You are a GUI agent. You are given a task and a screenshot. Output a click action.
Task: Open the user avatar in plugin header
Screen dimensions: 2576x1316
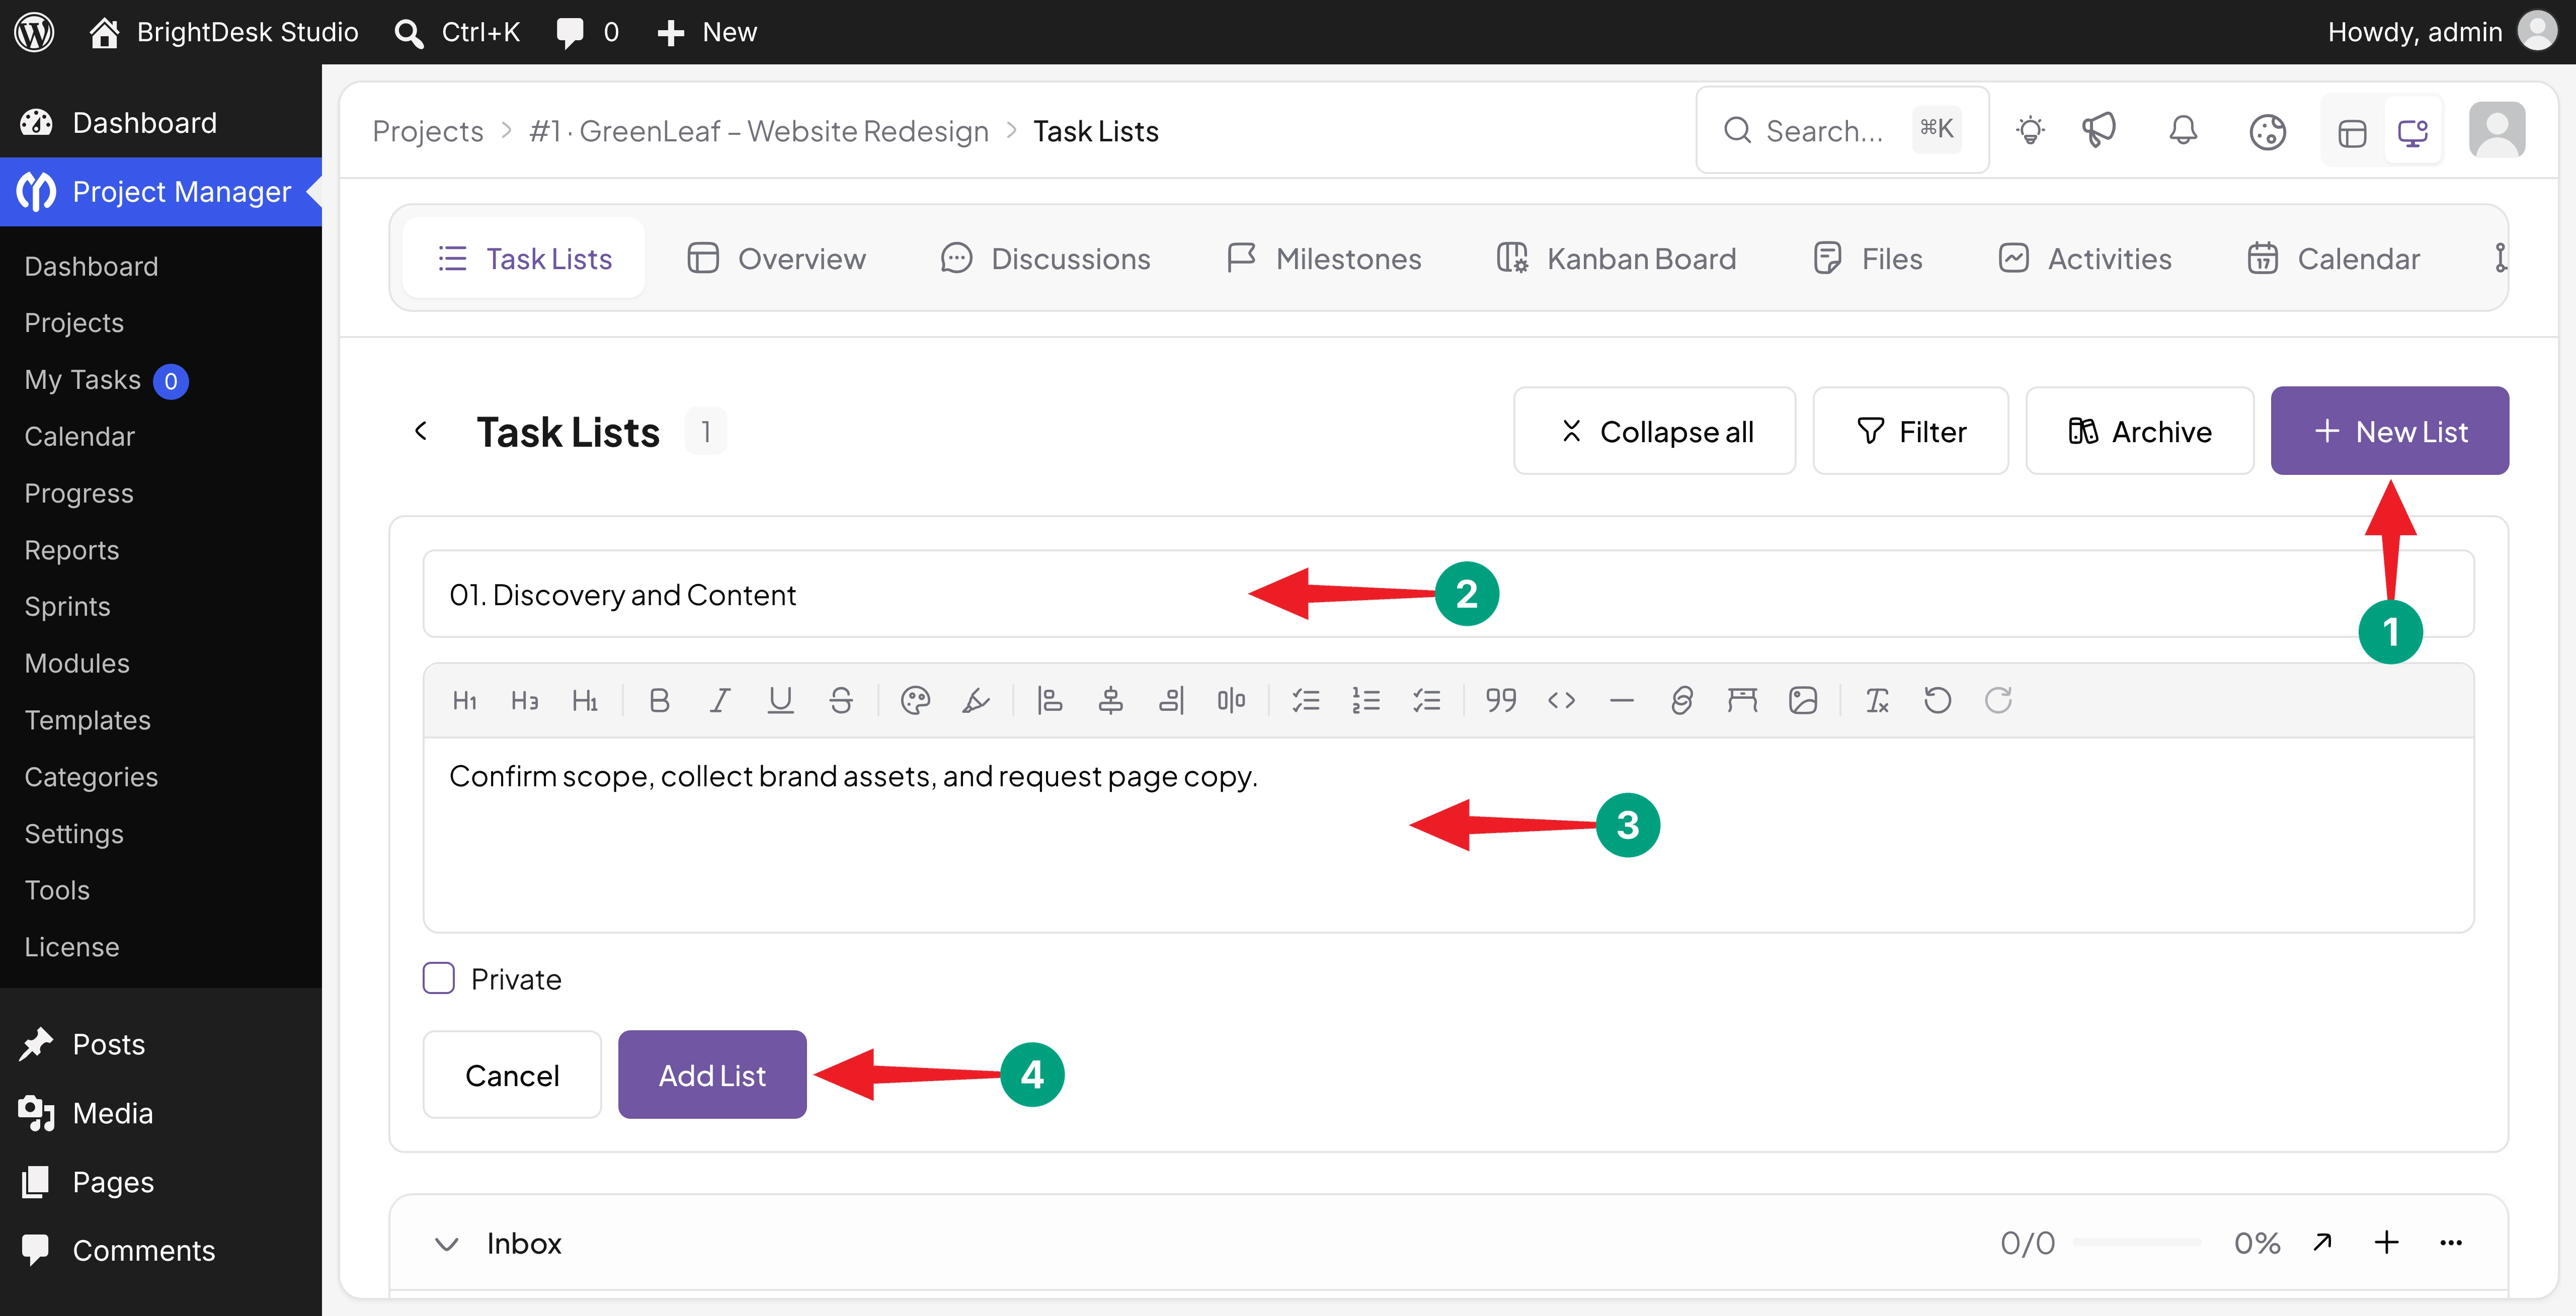(x=2497, y=130)
